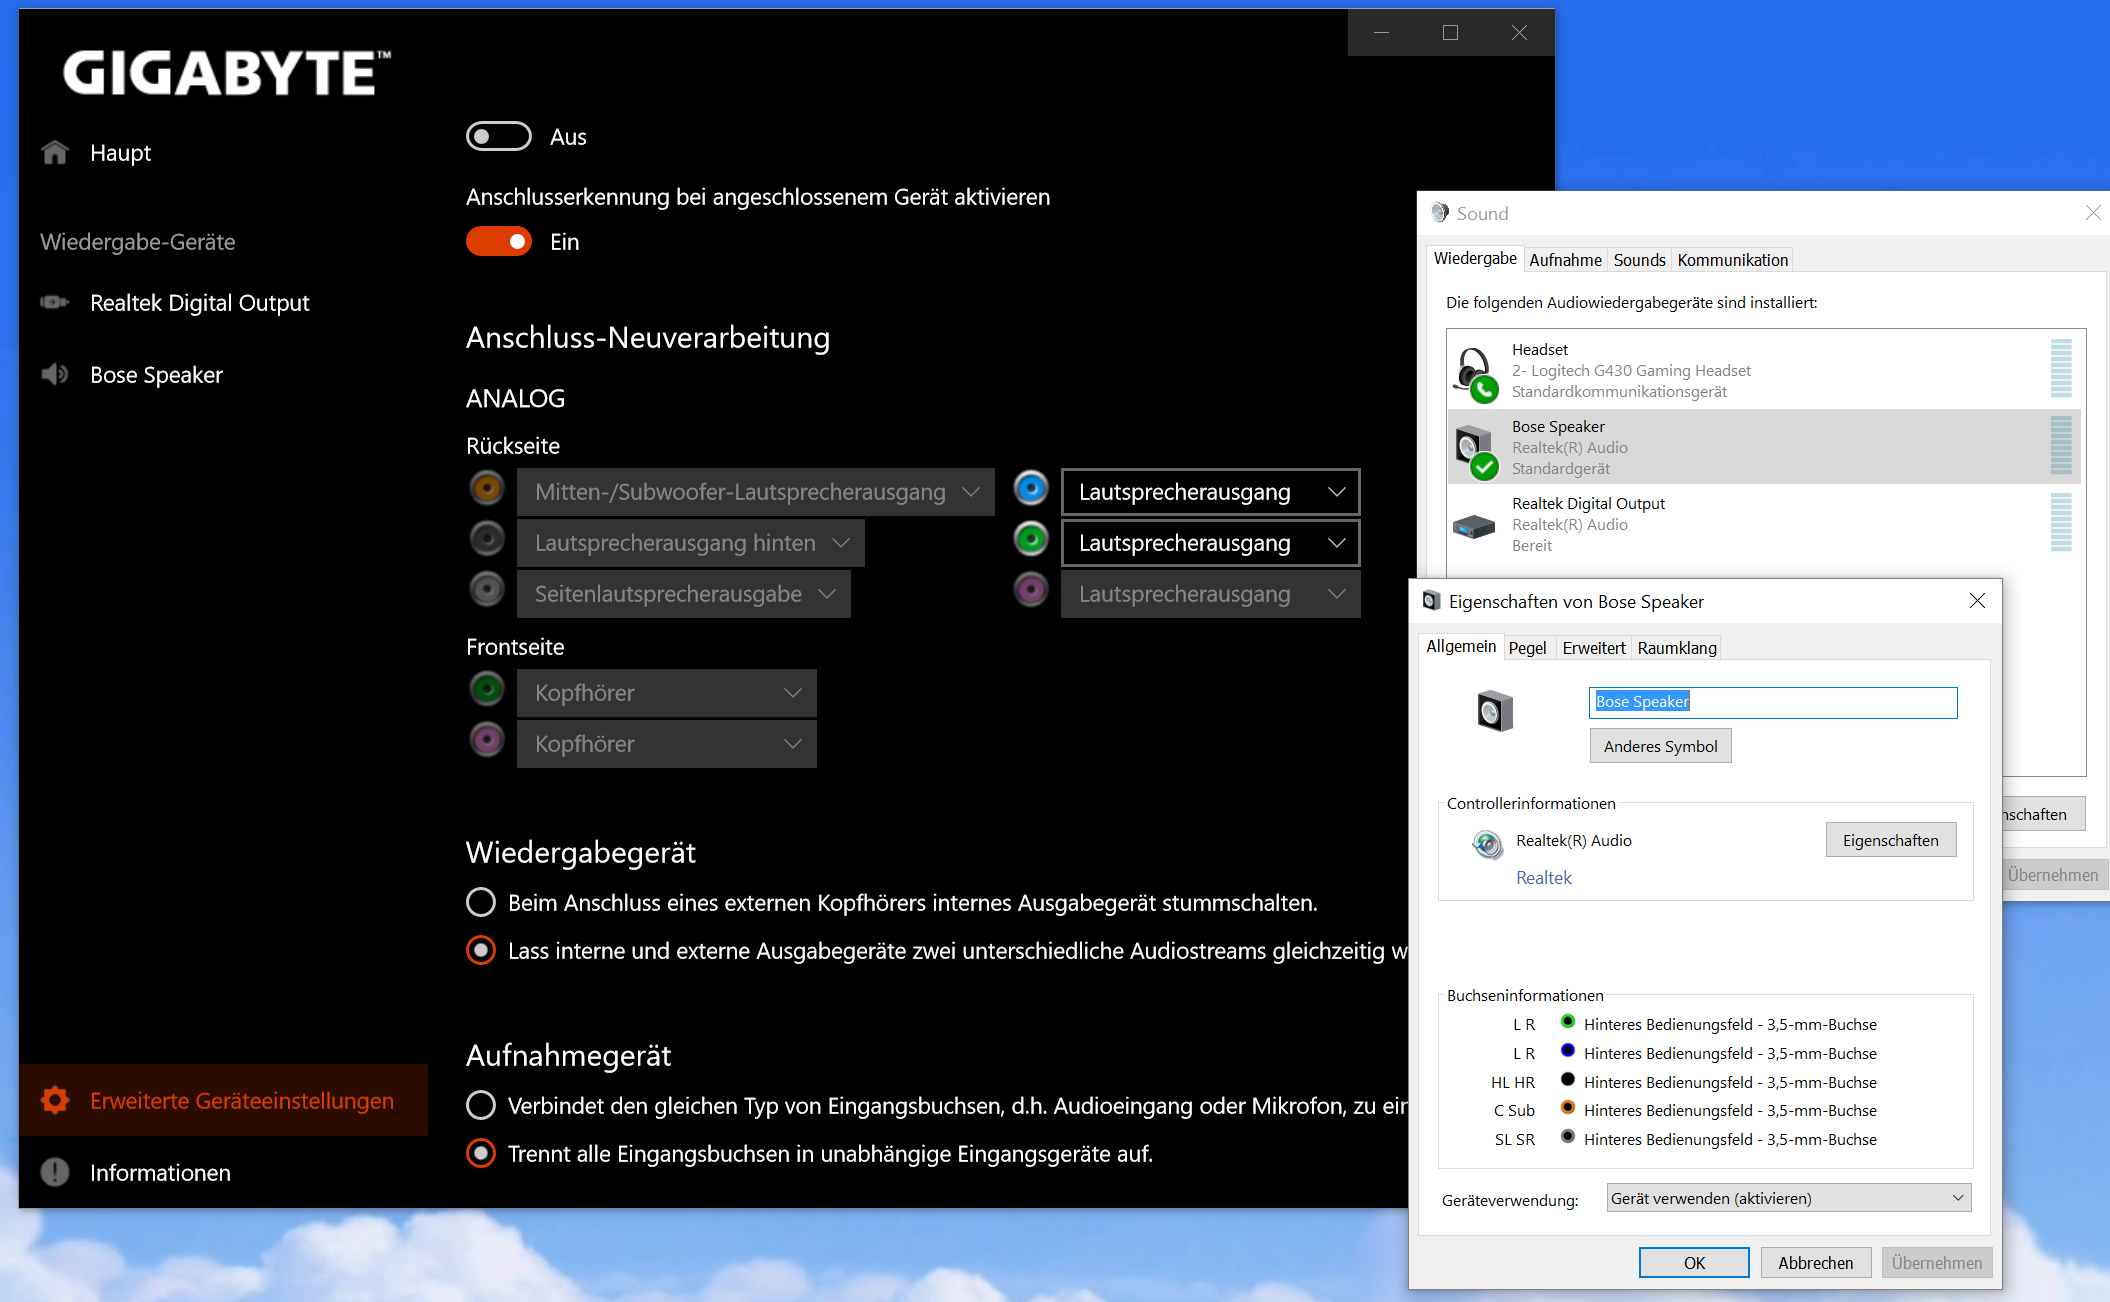
Task: Click the Haupt home icon
Action: pos(55,152)
